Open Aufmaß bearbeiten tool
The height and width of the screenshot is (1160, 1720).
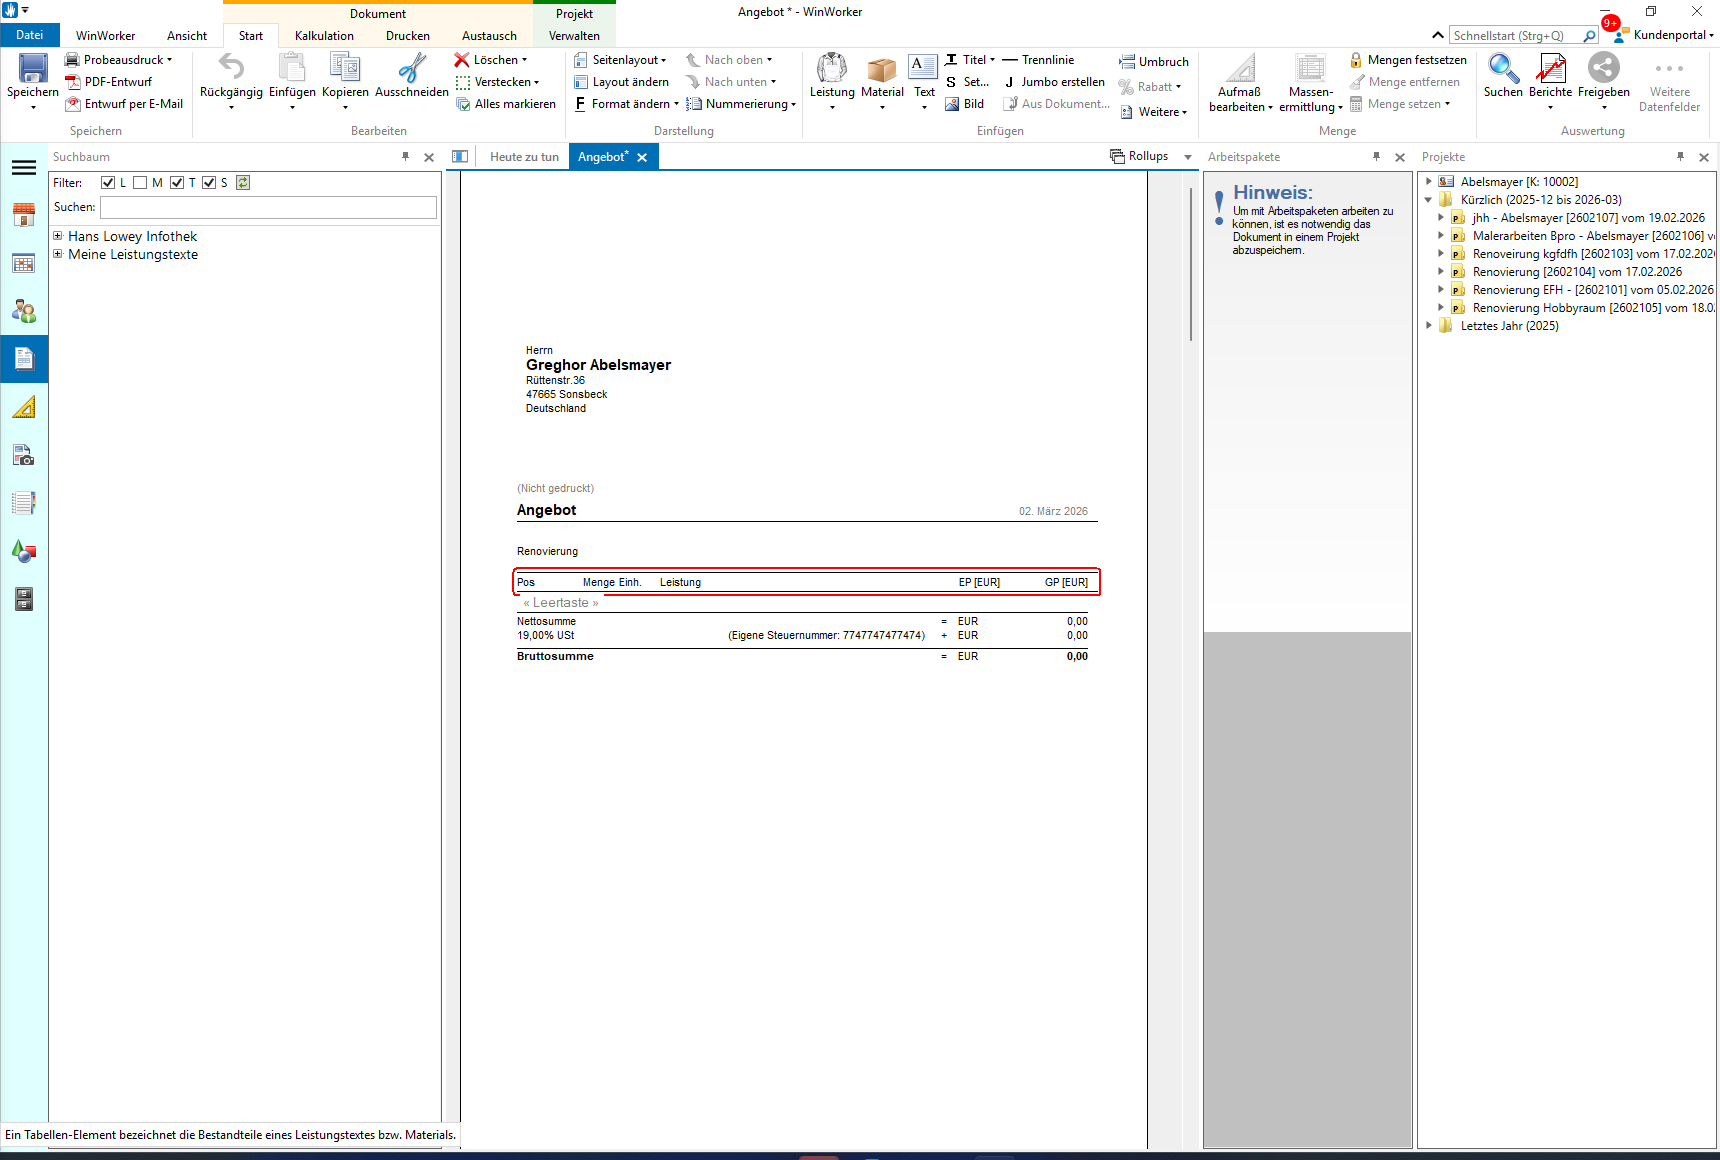point(1239,69)
